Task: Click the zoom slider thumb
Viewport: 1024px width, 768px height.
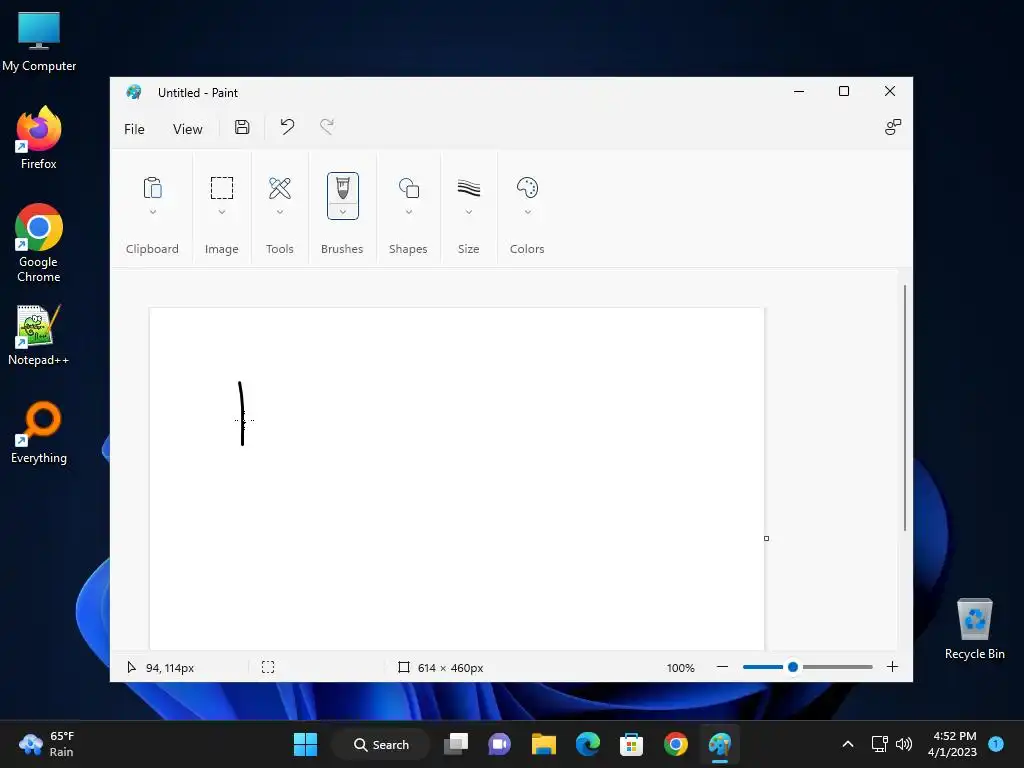Action: (x=793, y=667)
